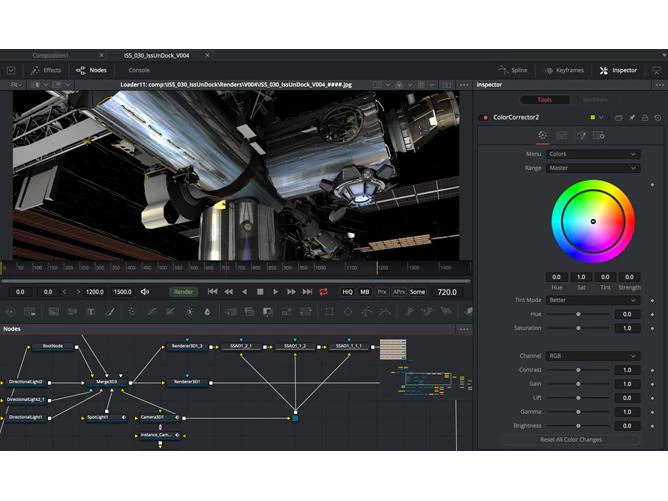The width and height of the screenshot is (668, 501).
Task: Toggle High Quality HiQ button
Action: [x=347, y=292]
